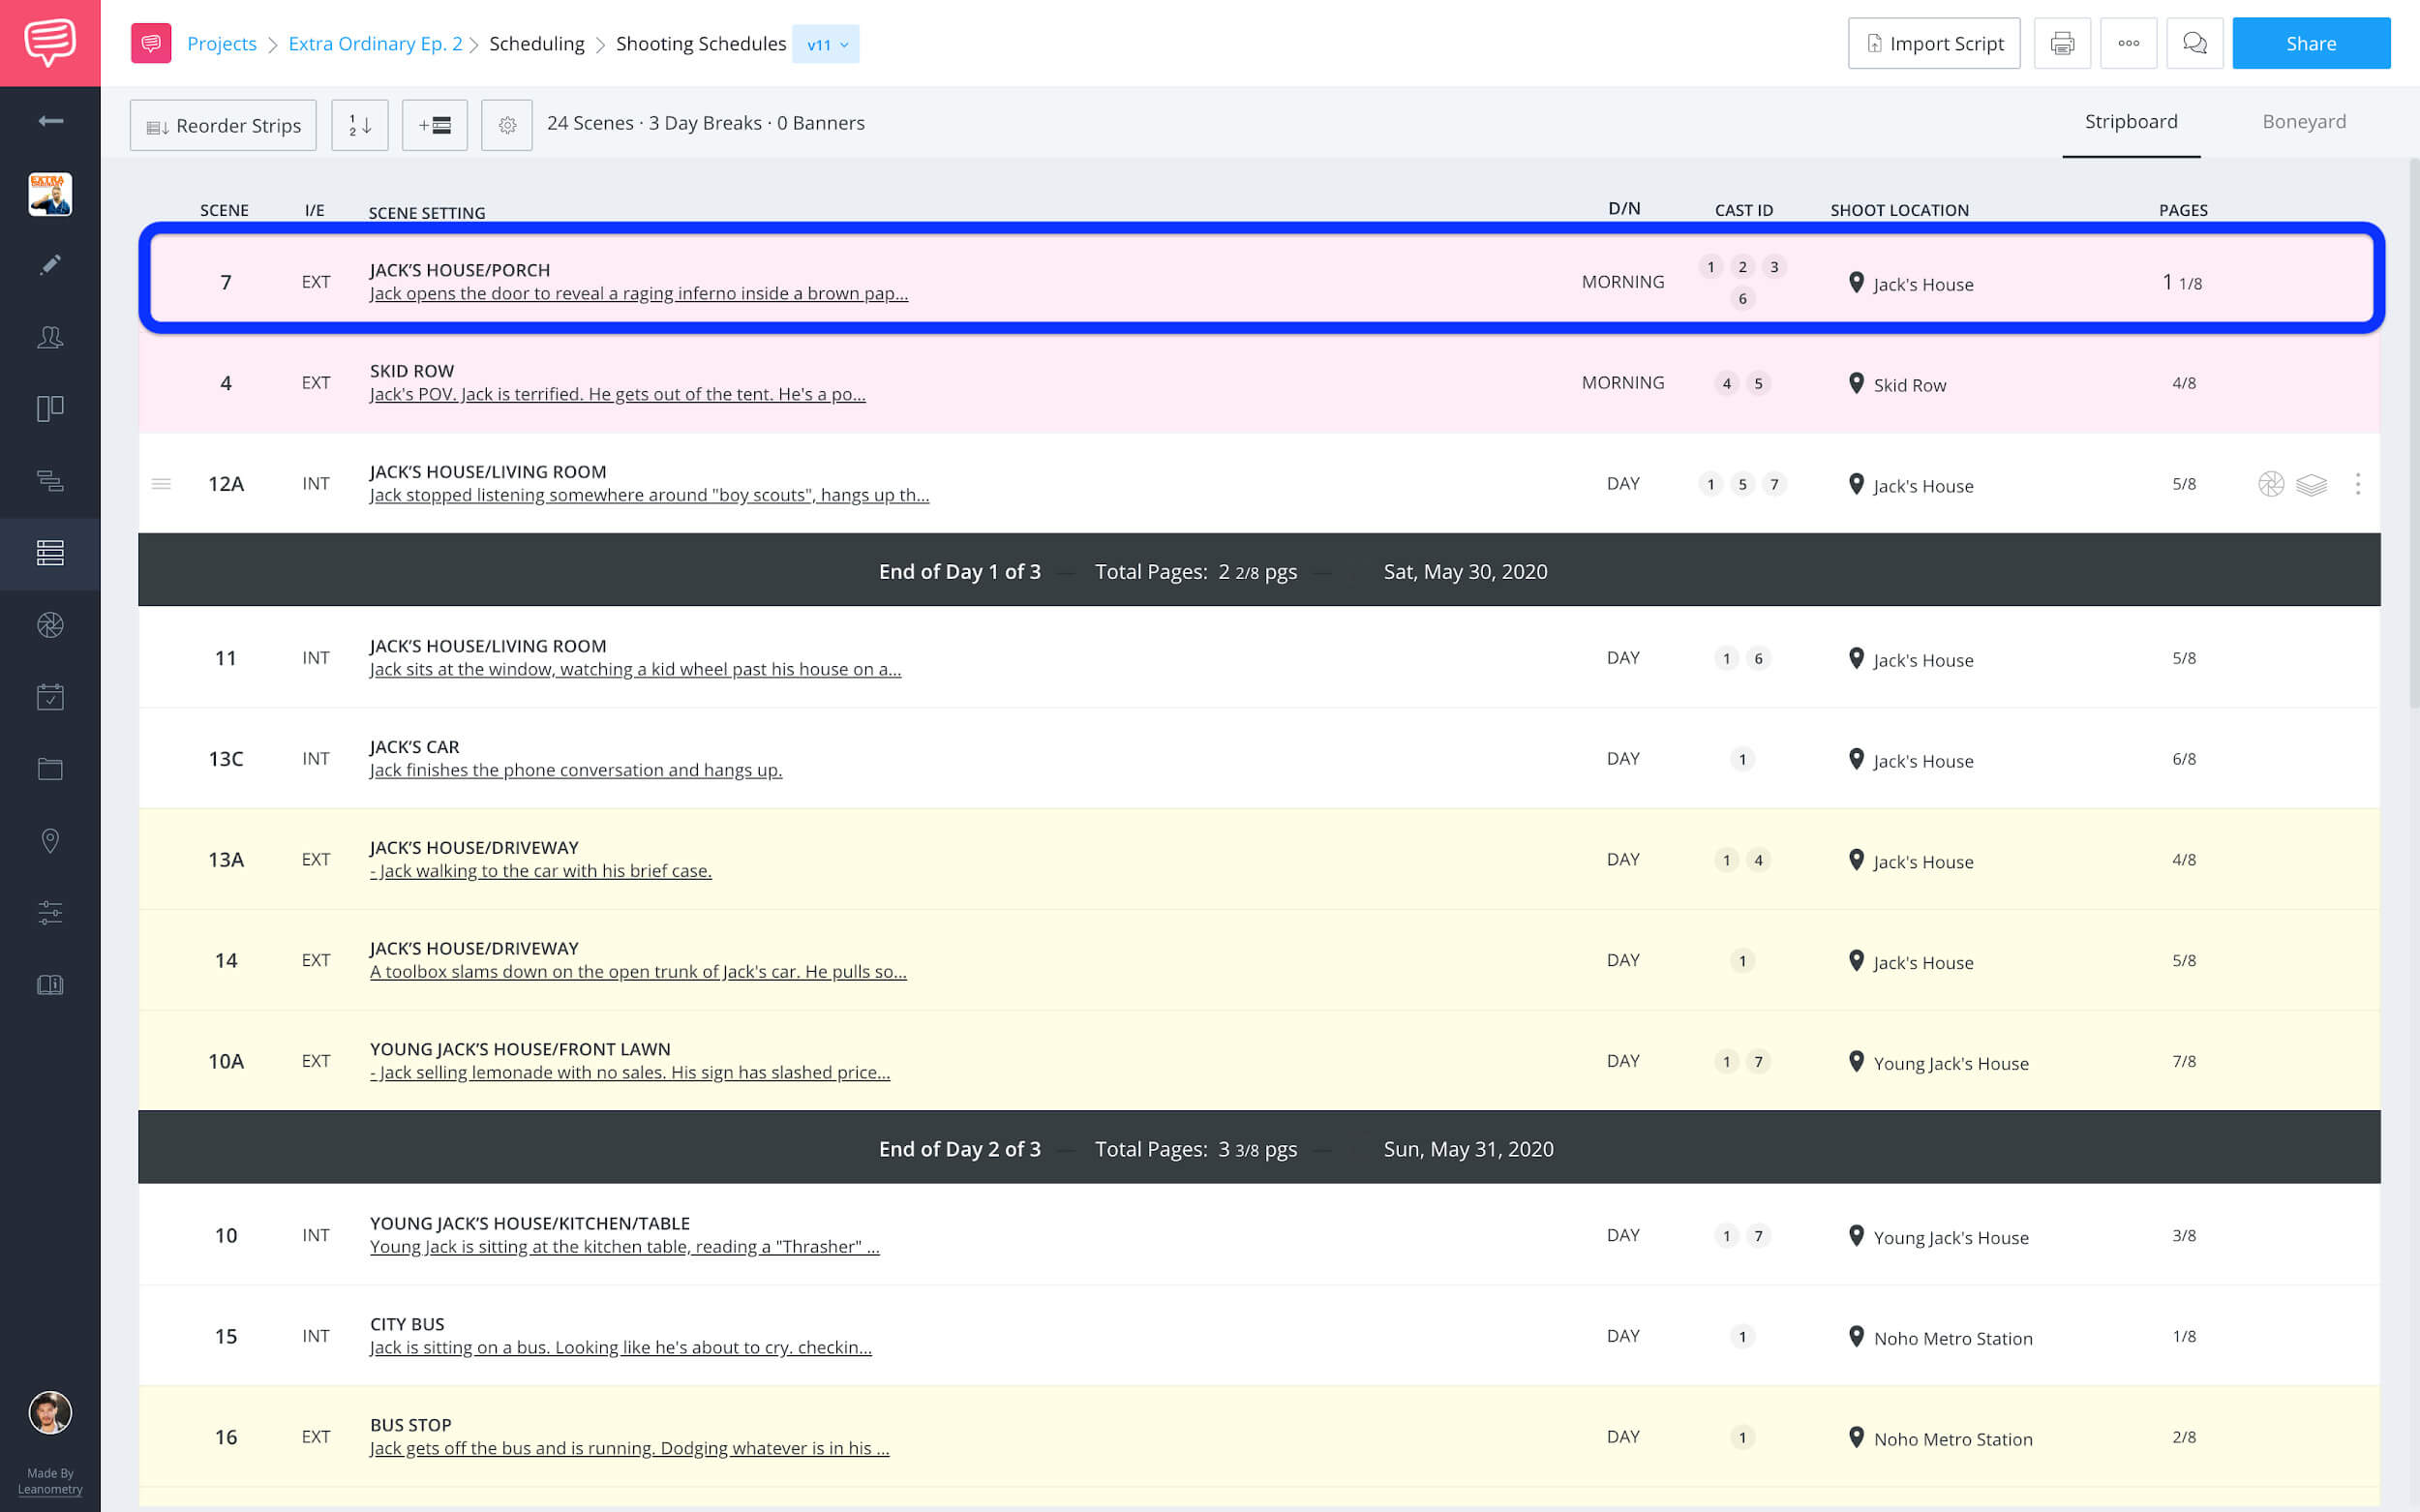2420x1512 pixels.
Task: Open the sliders settings sidebar icon
Action: pyautogui.click(x=50, y=913)
